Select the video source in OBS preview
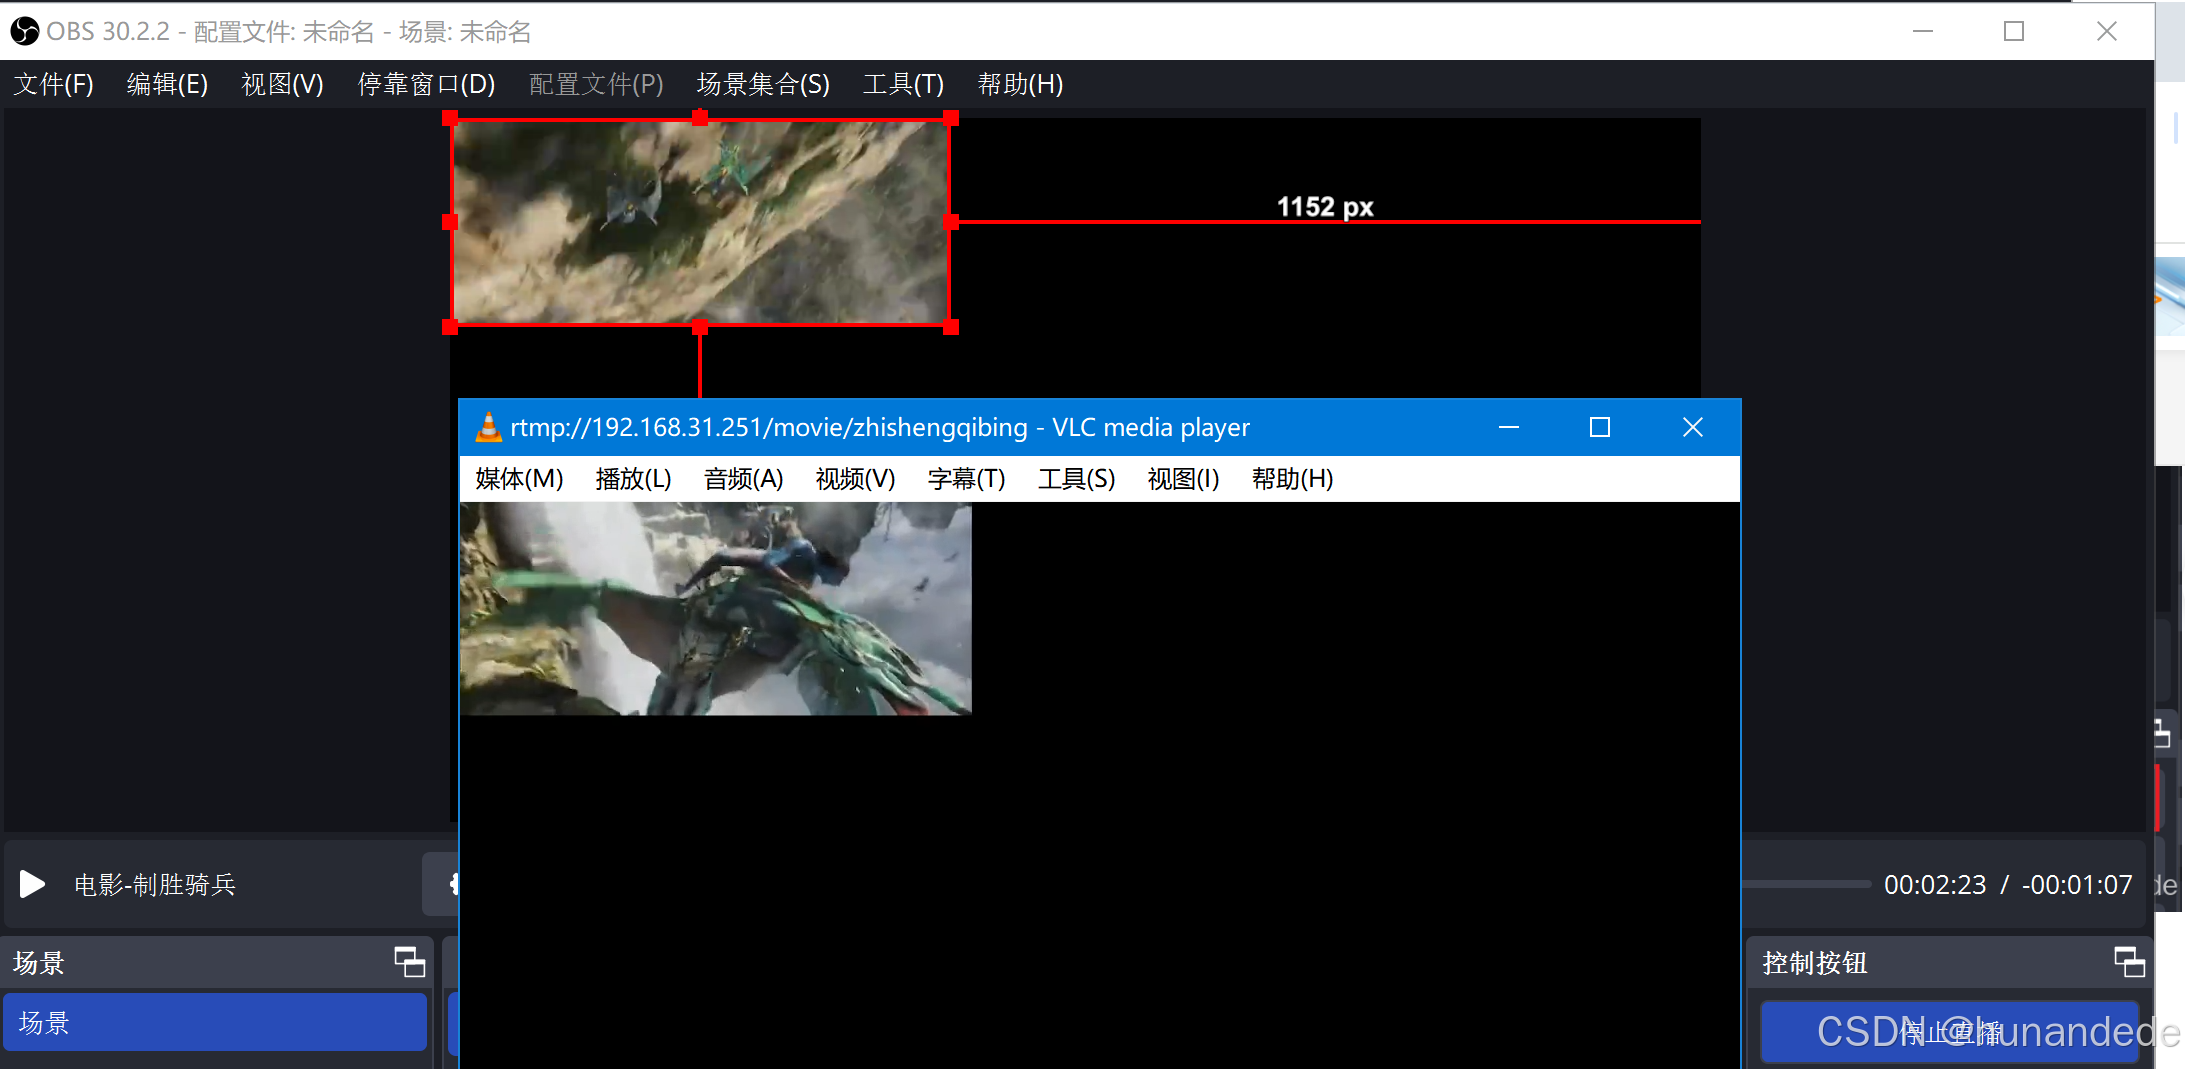Screen dimensions: 2185x1069 [x=700, y=222]
